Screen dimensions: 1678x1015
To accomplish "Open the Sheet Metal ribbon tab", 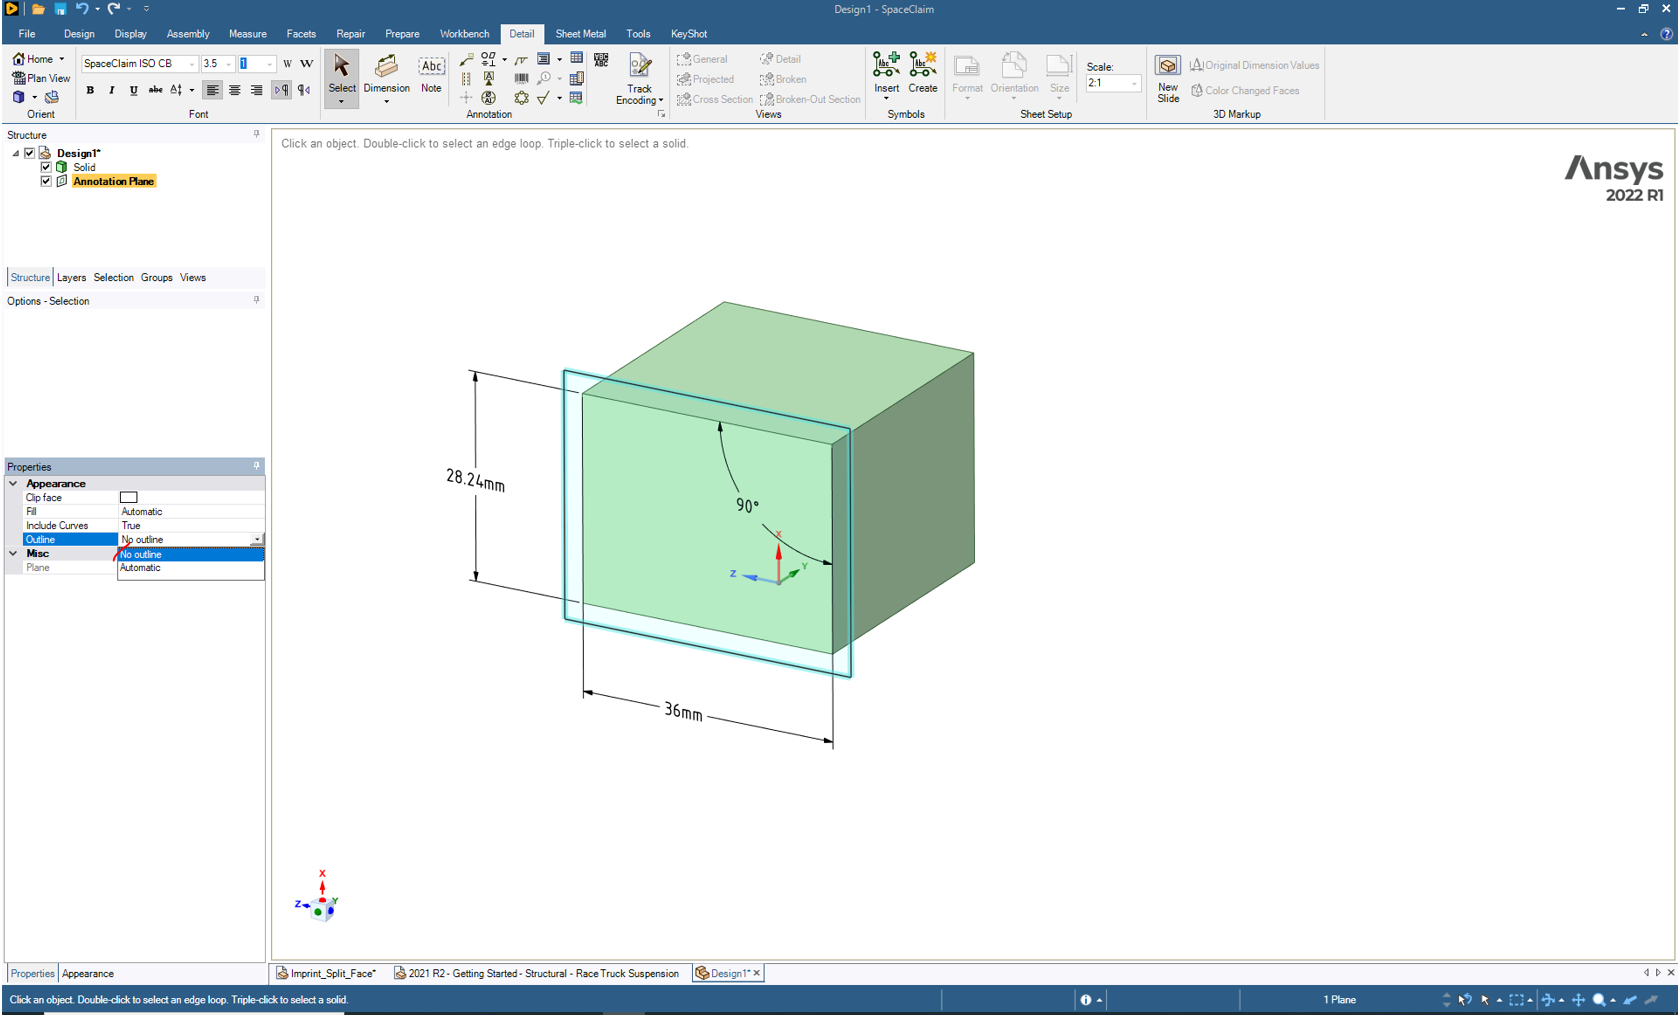I will pos(580,34).
